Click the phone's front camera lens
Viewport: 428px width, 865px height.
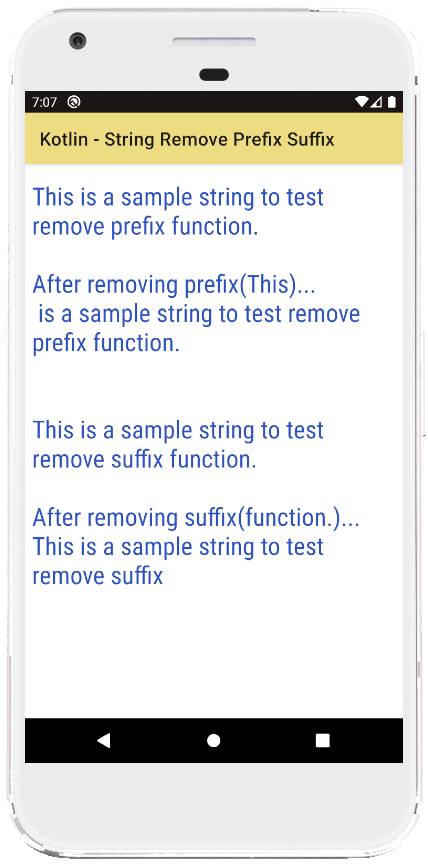[x=77, y=41]
